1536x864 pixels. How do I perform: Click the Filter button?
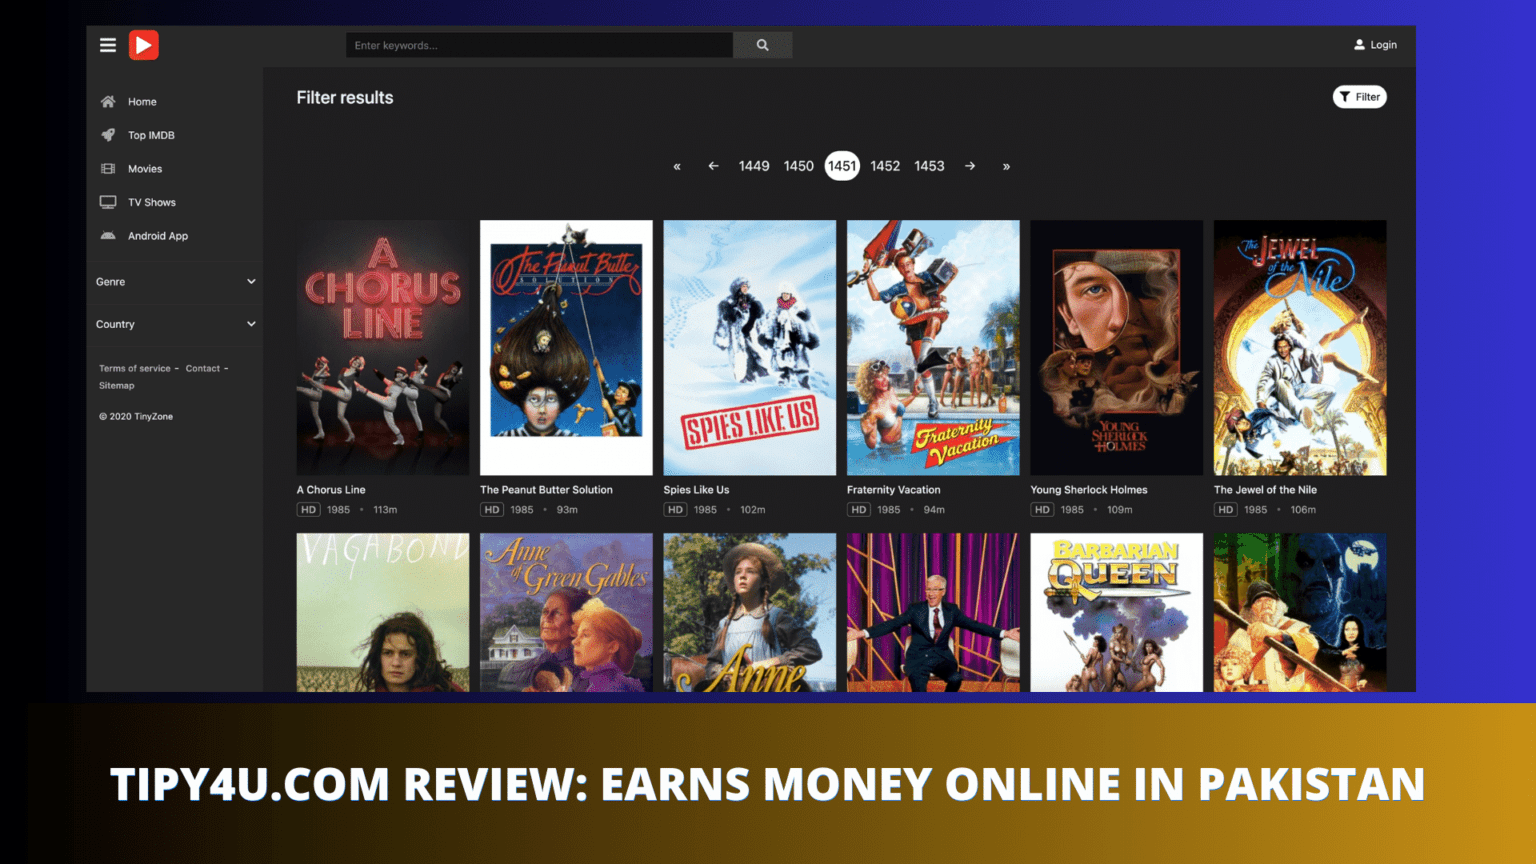1359,97
